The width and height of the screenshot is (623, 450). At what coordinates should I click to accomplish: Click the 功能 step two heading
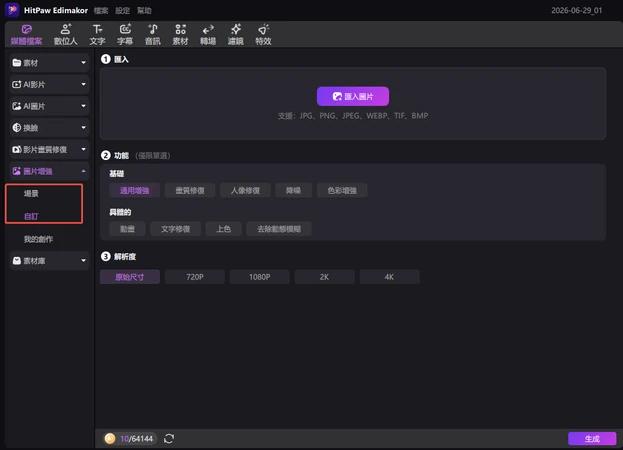tap(121, 155)
